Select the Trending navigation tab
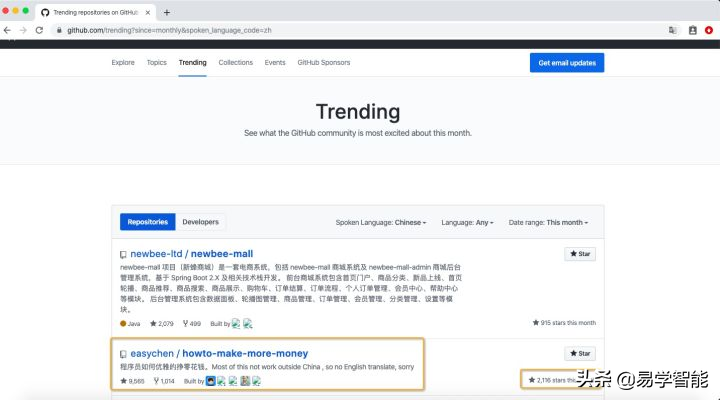 point(192,62)
